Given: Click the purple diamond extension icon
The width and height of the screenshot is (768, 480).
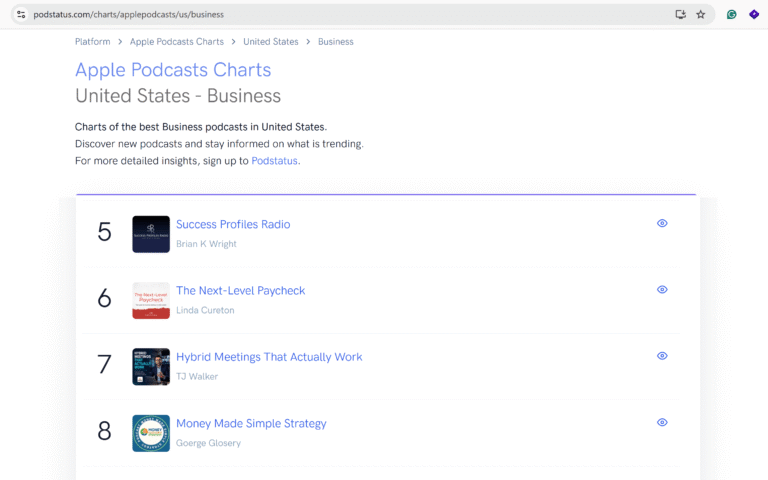Looking at the screenshot, I should pyautogui.click(x=754, y=15).
